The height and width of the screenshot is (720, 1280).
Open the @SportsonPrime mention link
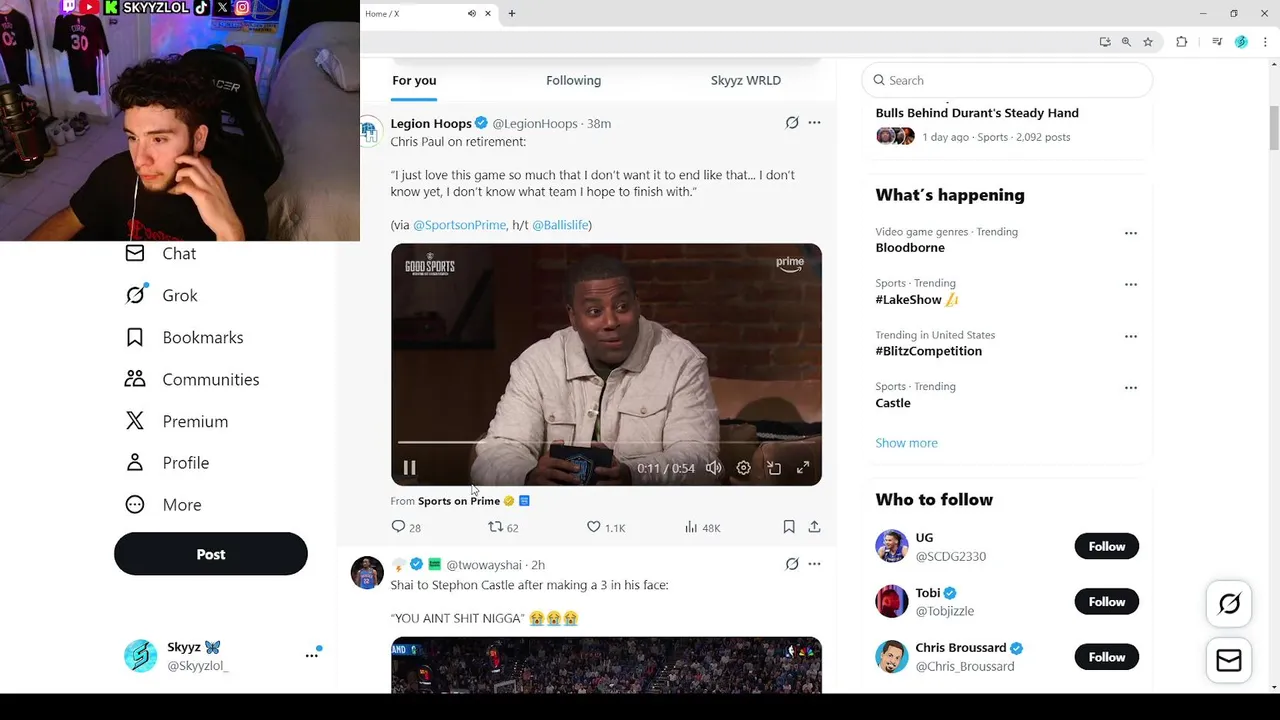point(459,225)
